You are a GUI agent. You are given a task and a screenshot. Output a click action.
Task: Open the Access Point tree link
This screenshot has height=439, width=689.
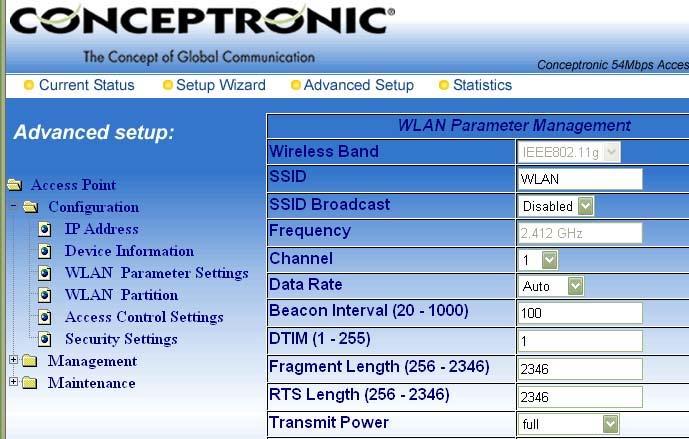click(73, 185)
